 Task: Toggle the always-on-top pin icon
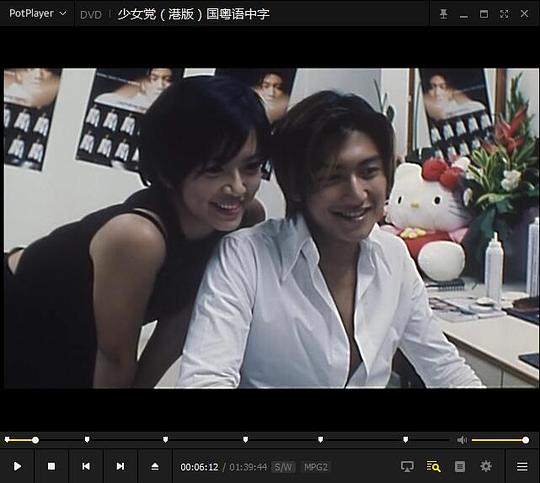click(444, 14)
